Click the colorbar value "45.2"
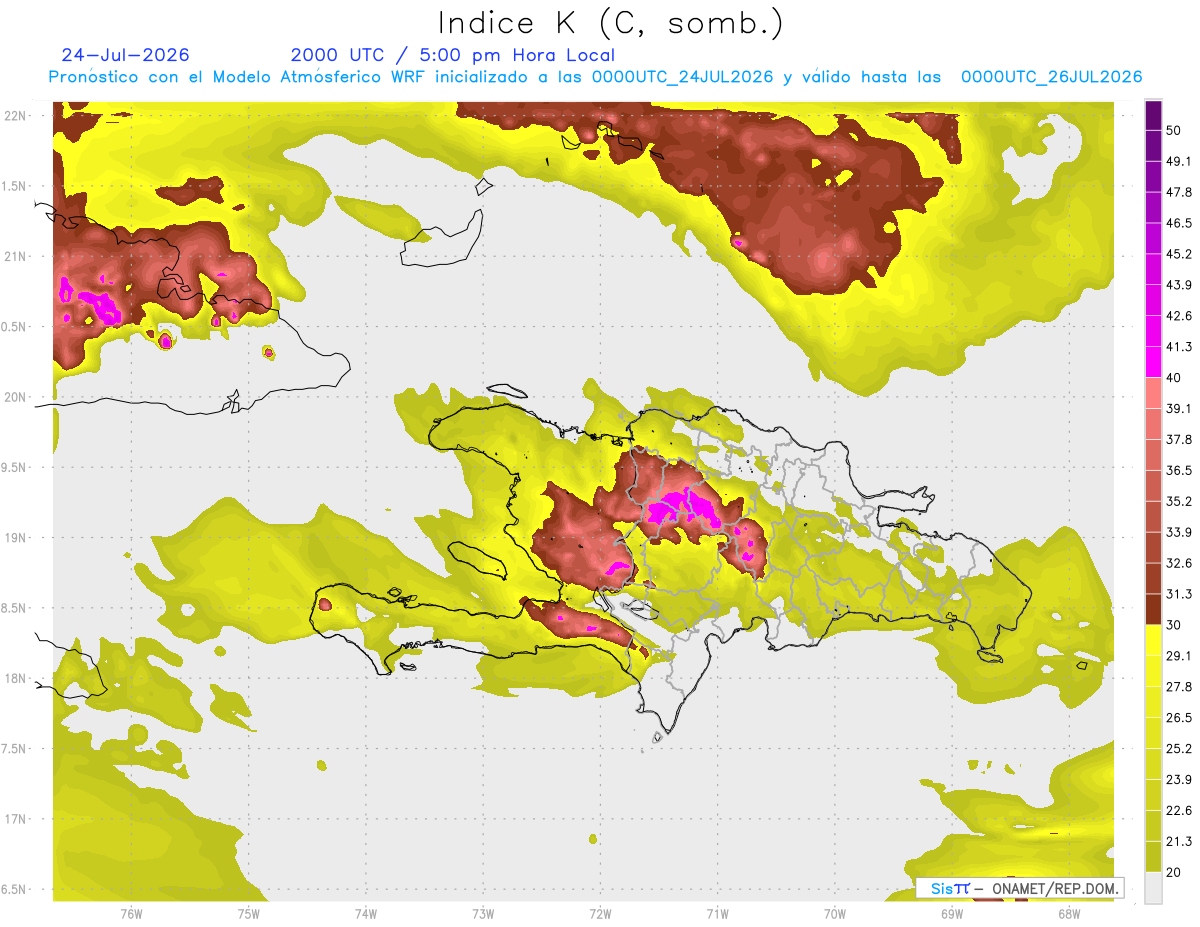Viewport: 1200px width, 927px height. (1179, 254)
